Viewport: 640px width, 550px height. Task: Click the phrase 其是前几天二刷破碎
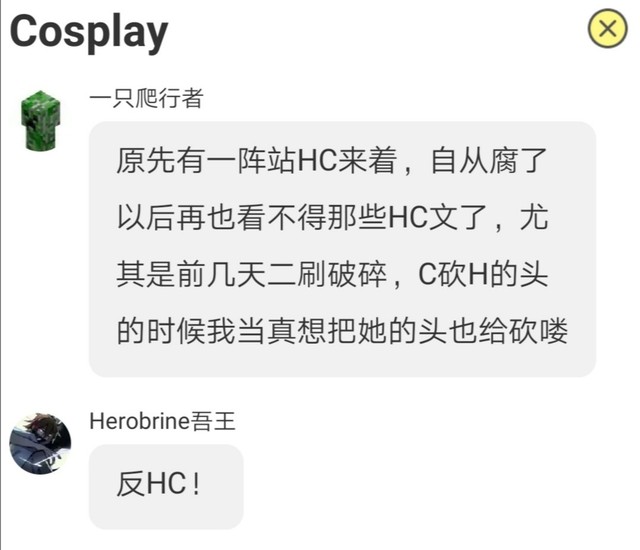point(251,274)
